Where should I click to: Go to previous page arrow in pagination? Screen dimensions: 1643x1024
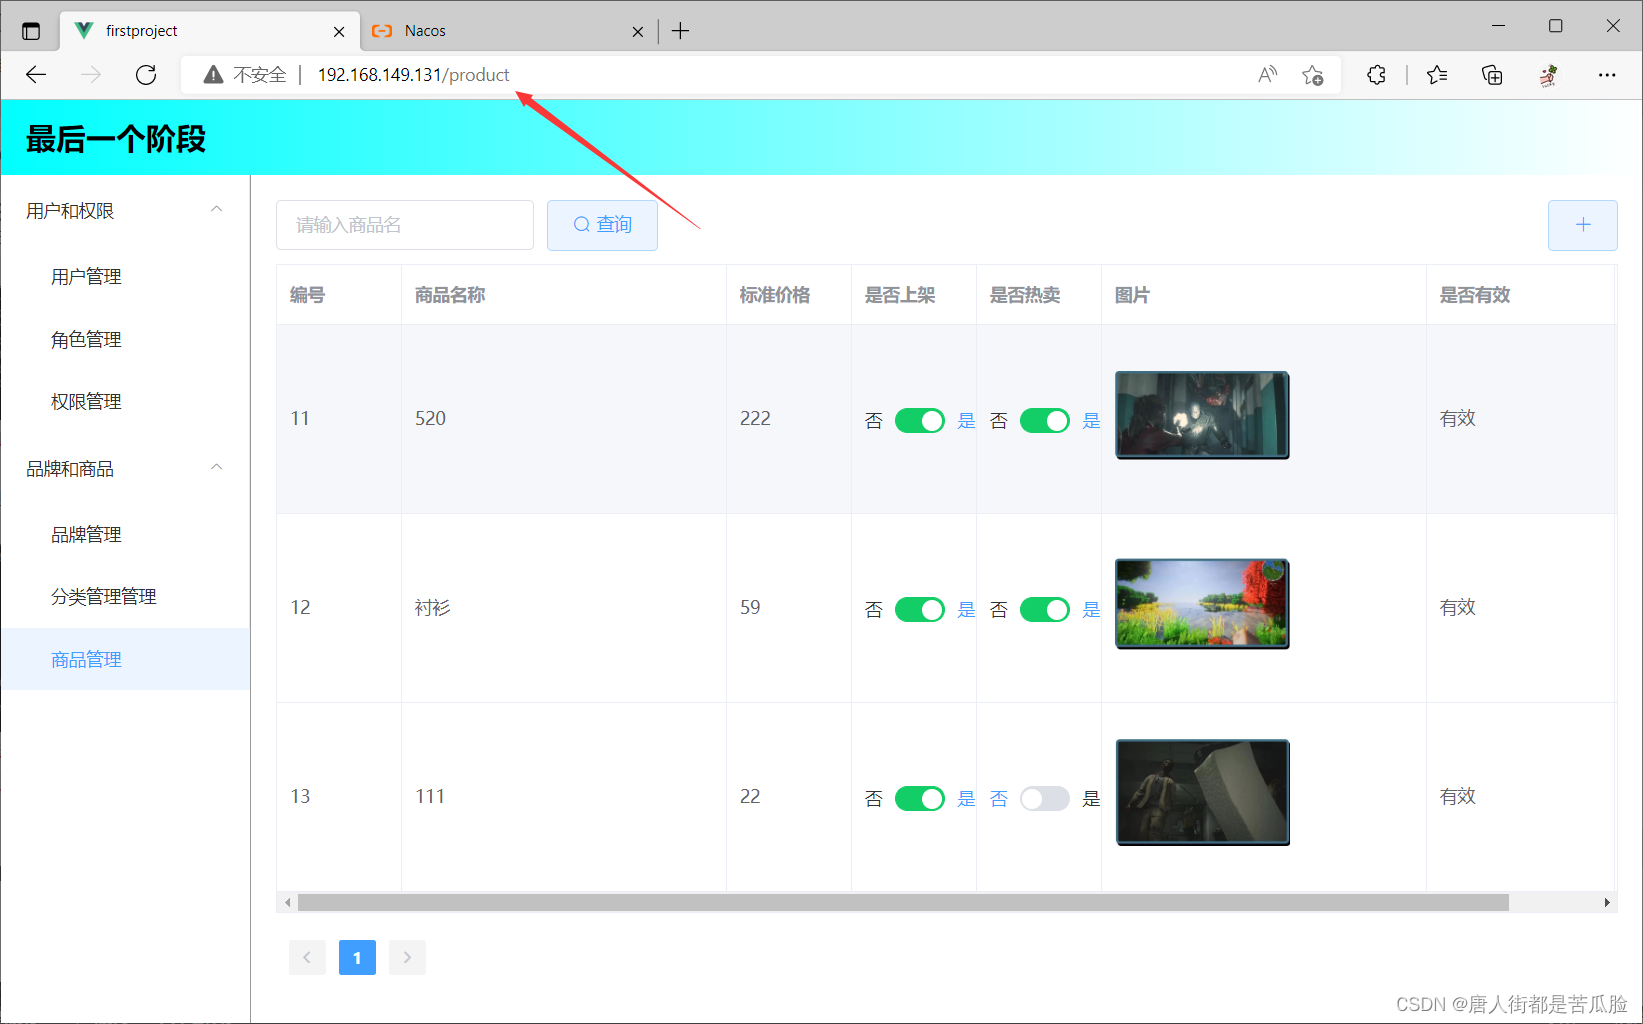307,958
